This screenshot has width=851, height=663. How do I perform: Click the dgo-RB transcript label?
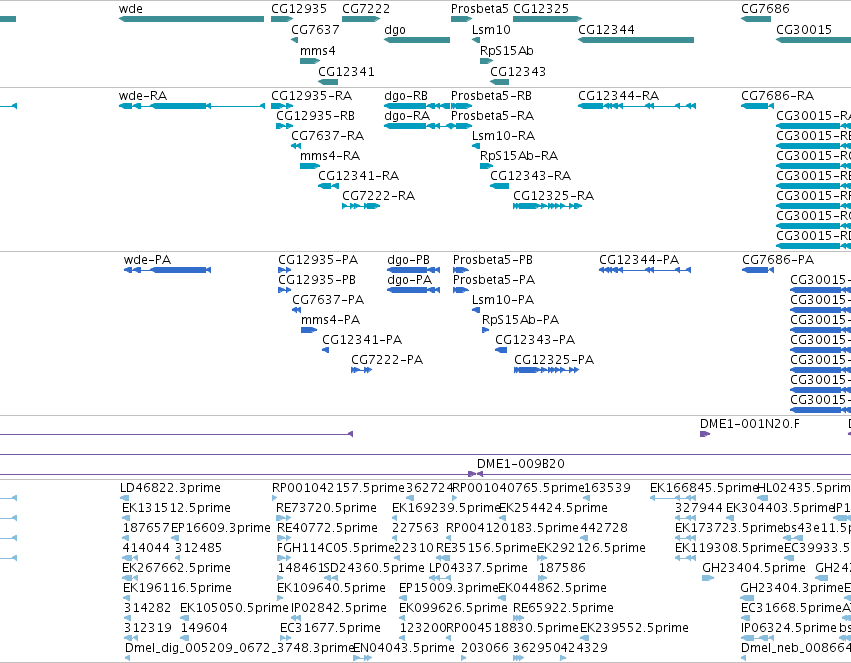click(406, 96)
